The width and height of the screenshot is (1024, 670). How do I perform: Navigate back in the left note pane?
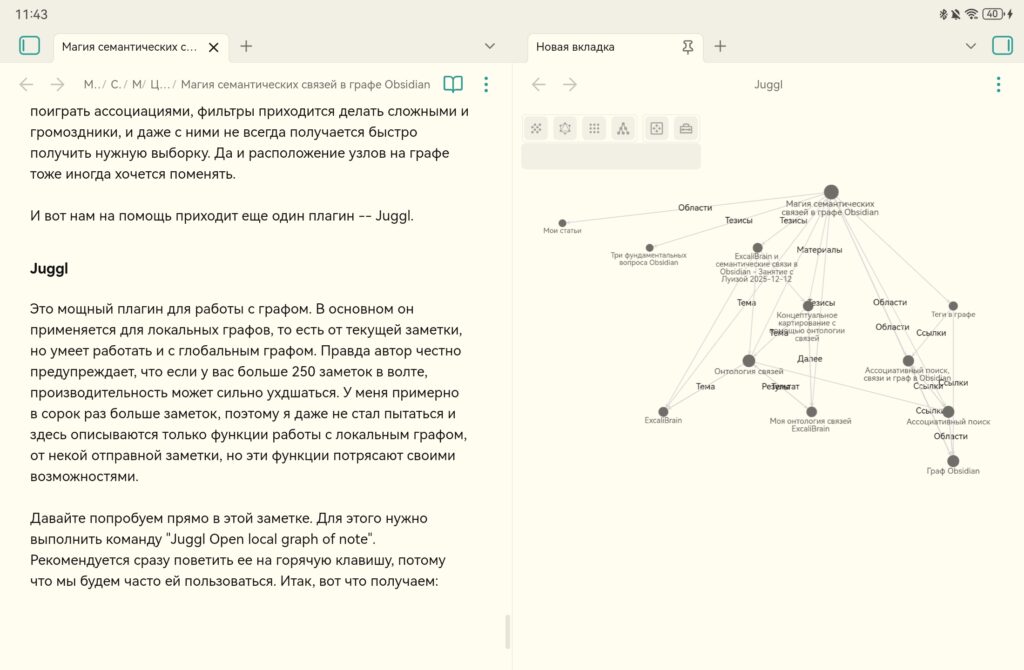click(27, 85)
